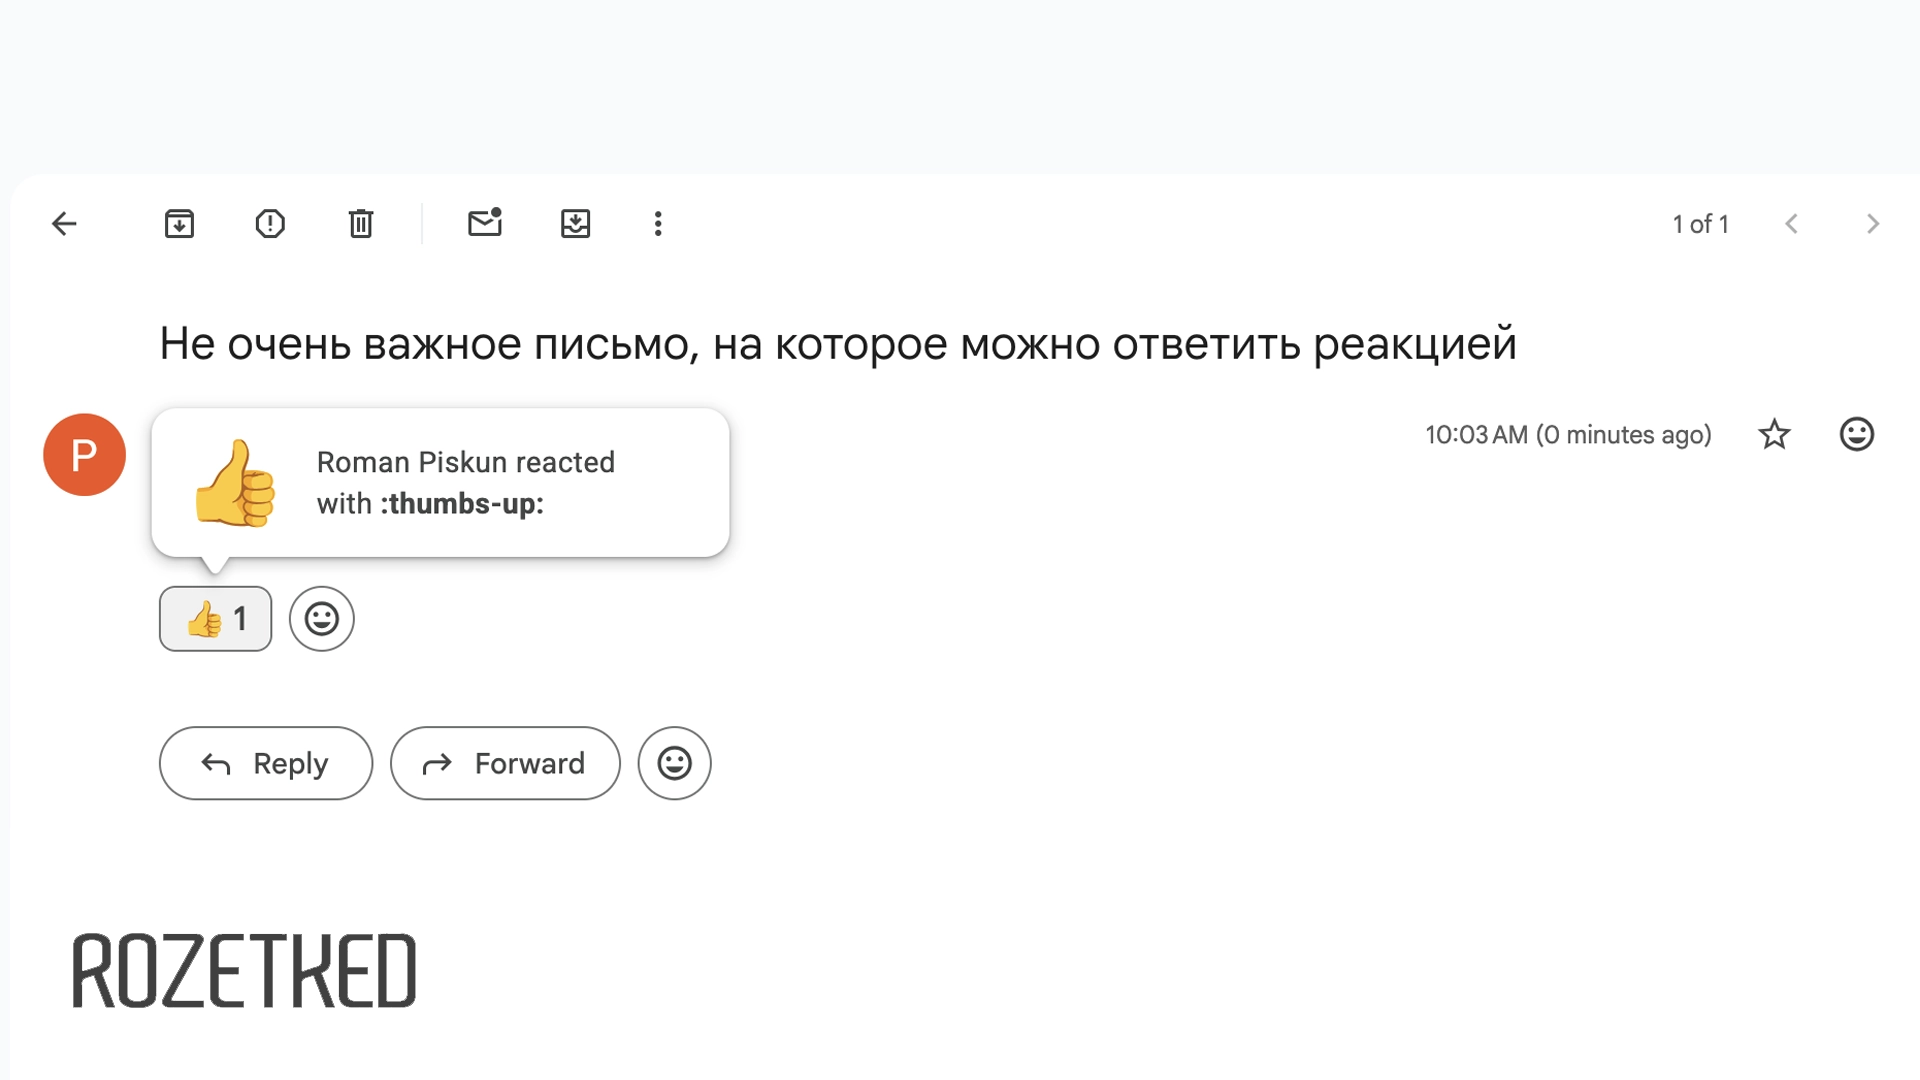View the Roman Piskun reaction tooltip

click(440, 481)
